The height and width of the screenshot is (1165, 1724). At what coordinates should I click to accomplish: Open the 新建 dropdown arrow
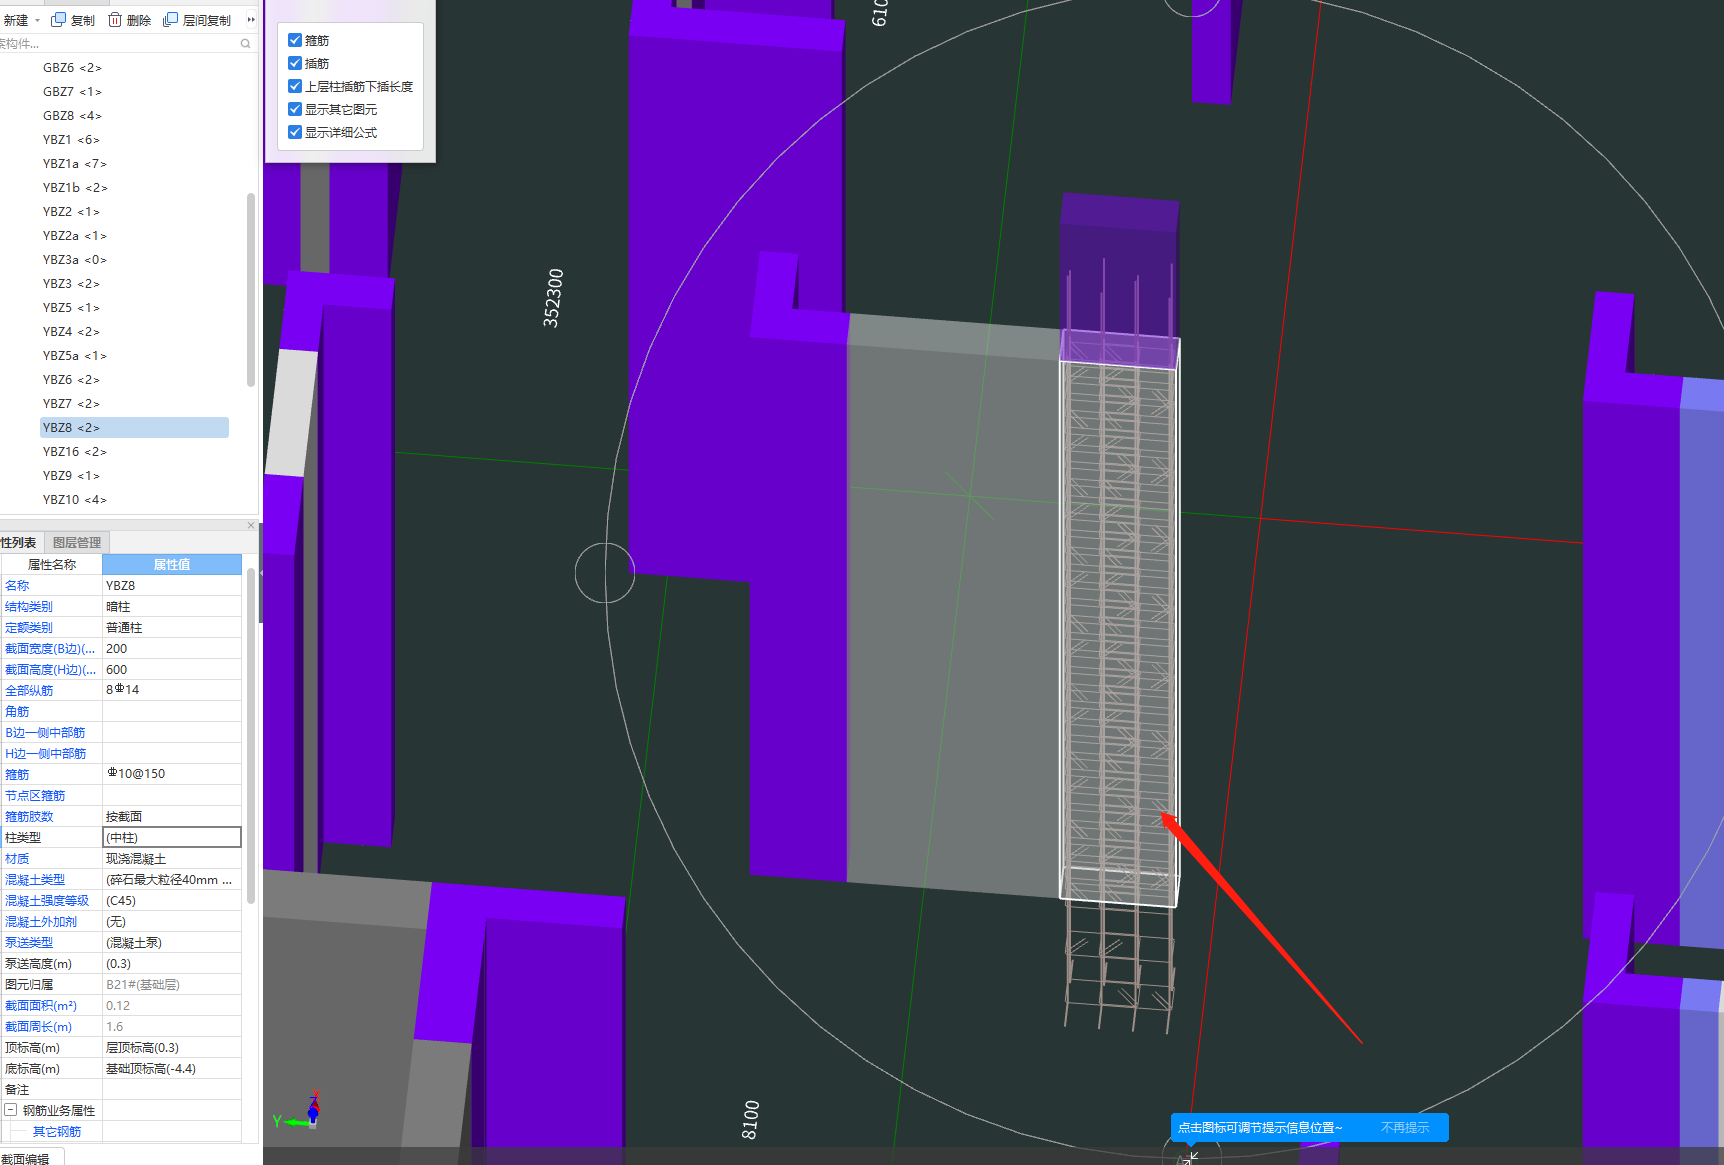(x=38, y=20)
